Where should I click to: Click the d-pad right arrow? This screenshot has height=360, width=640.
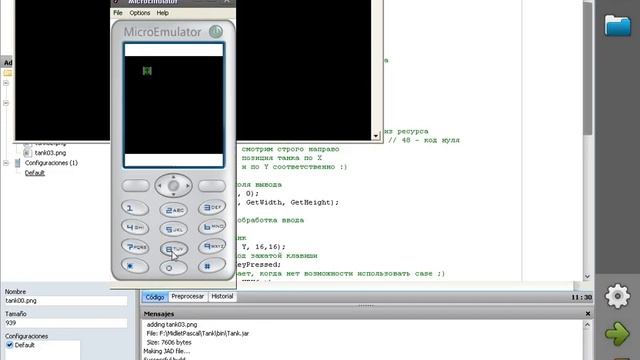tap(187, 186)
